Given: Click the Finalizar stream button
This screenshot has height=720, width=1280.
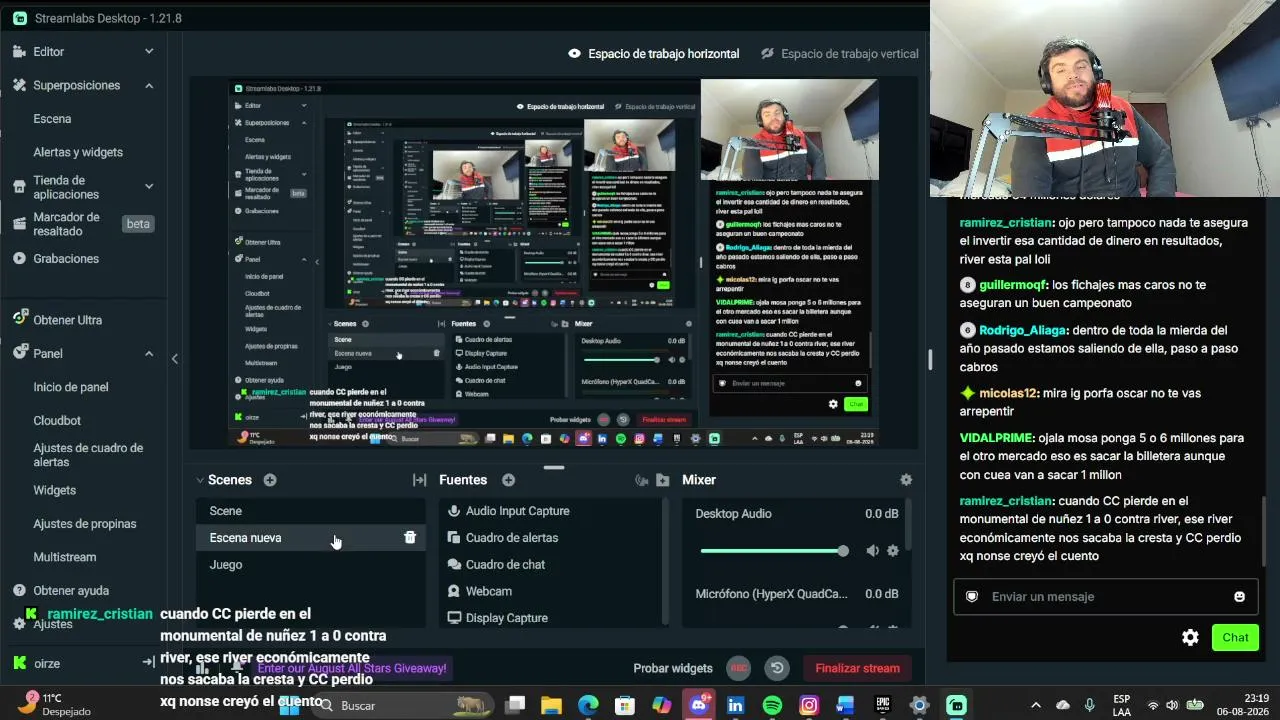Looking at the screenshot, I should coord(857,668).
